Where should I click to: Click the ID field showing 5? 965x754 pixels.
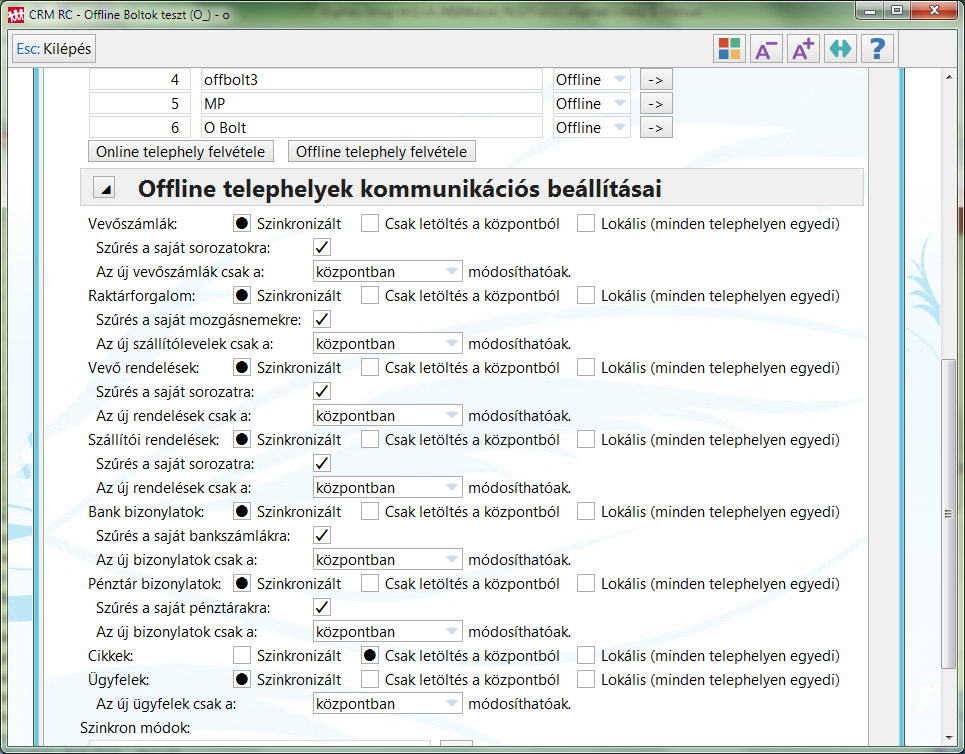click(140, 104)
